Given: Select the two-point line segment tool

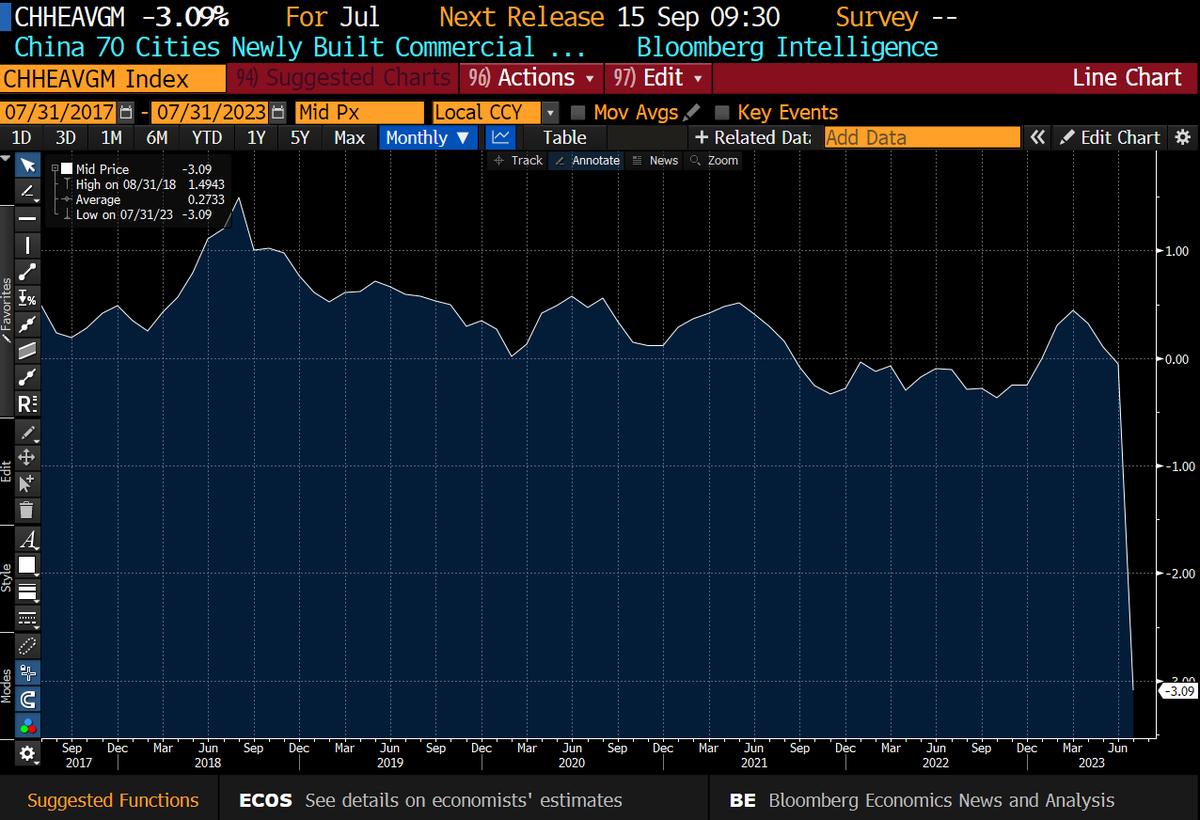Looking at the screenshot, I should pos(27,271).
